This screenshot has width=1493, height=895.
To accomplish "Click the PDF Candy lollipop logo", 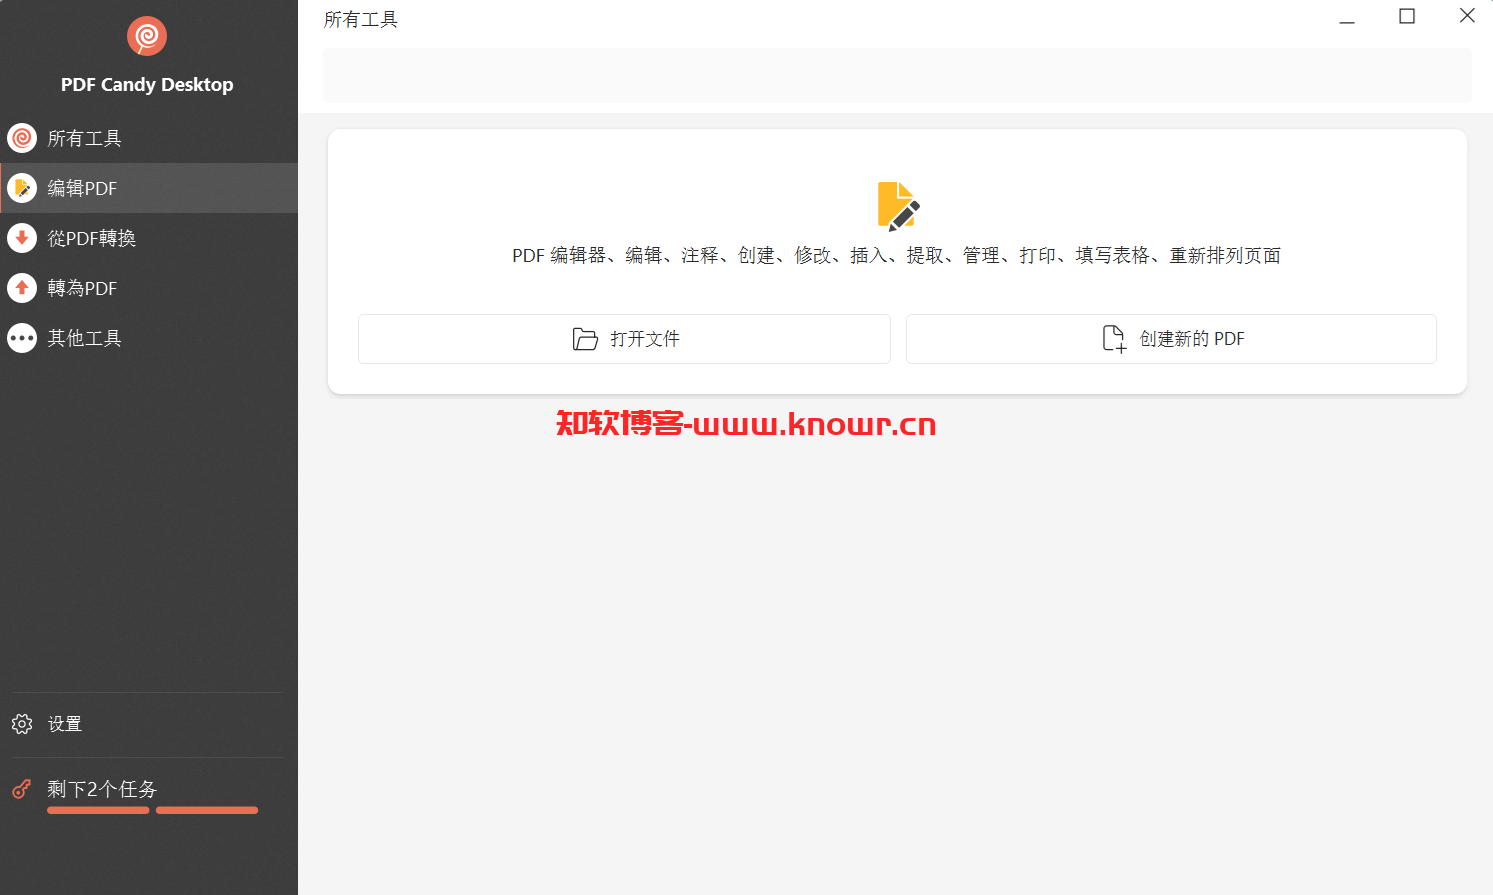I will click(147, 37).
